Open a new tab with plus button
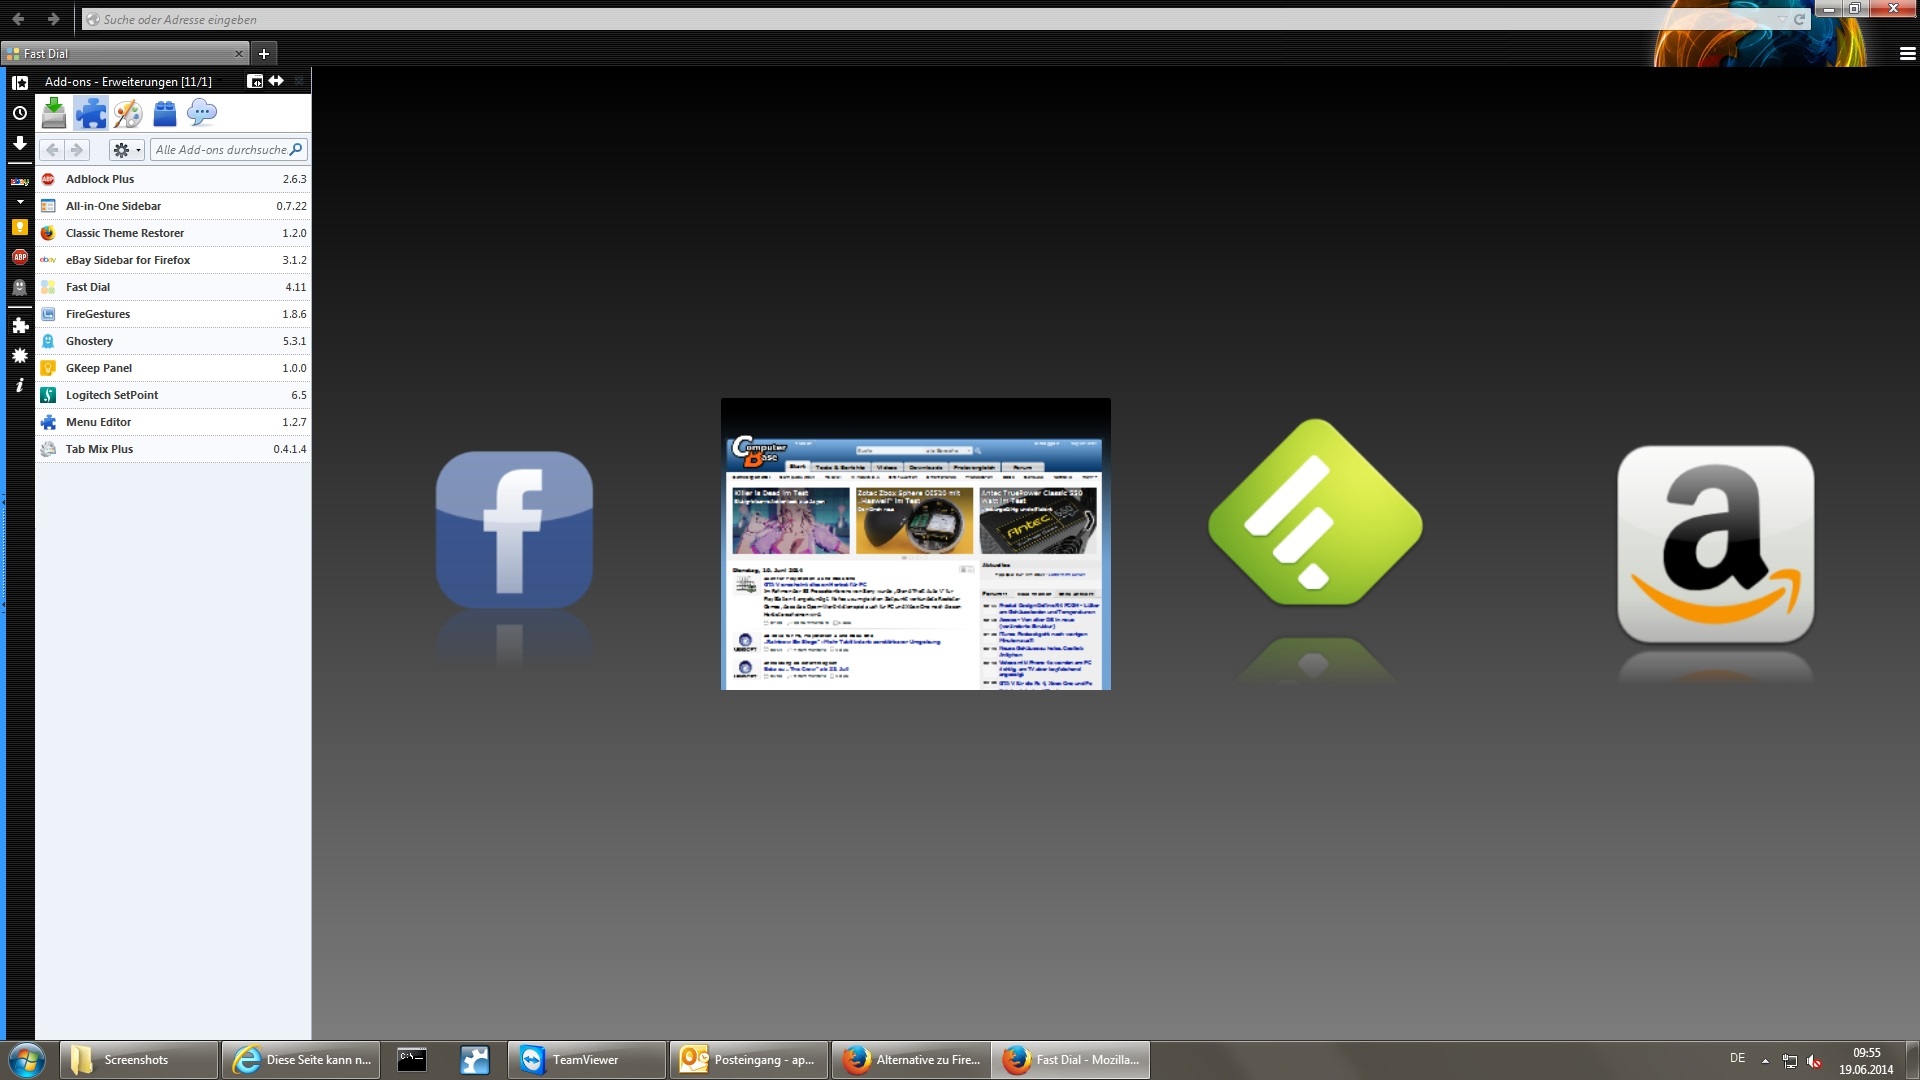This screenshot has height=1080, width=1920. [x=264, y=54]
